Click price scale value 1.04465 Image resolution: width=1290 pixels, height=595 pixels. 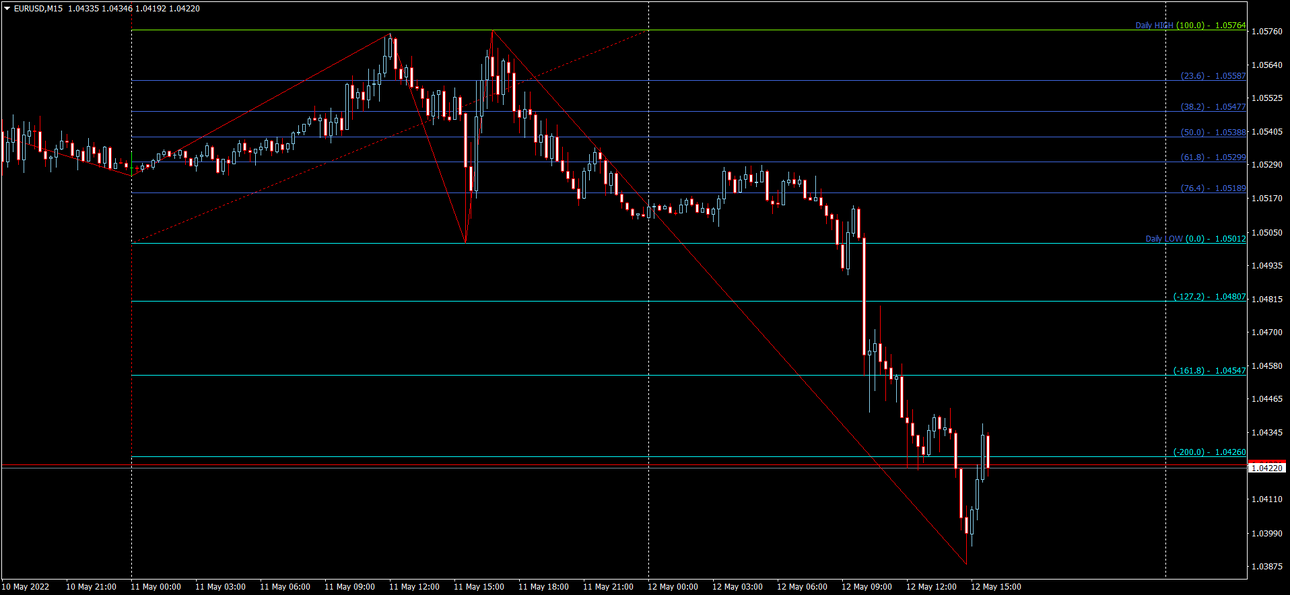[1267, 399]
